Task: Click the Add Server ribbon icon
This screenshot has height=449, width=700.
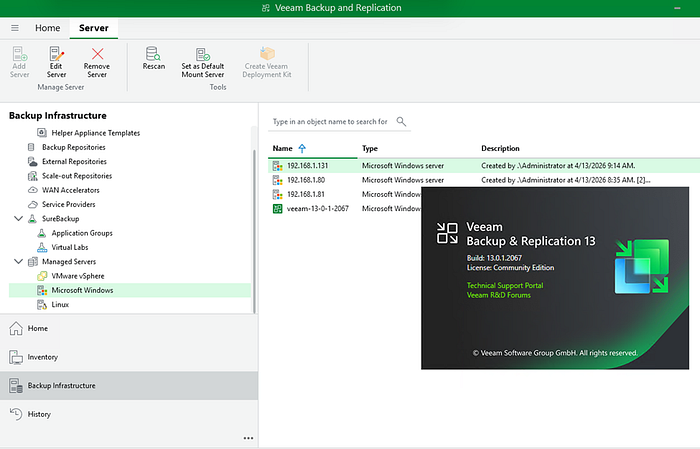Action: pyautogui.click(x=20, y=54)
